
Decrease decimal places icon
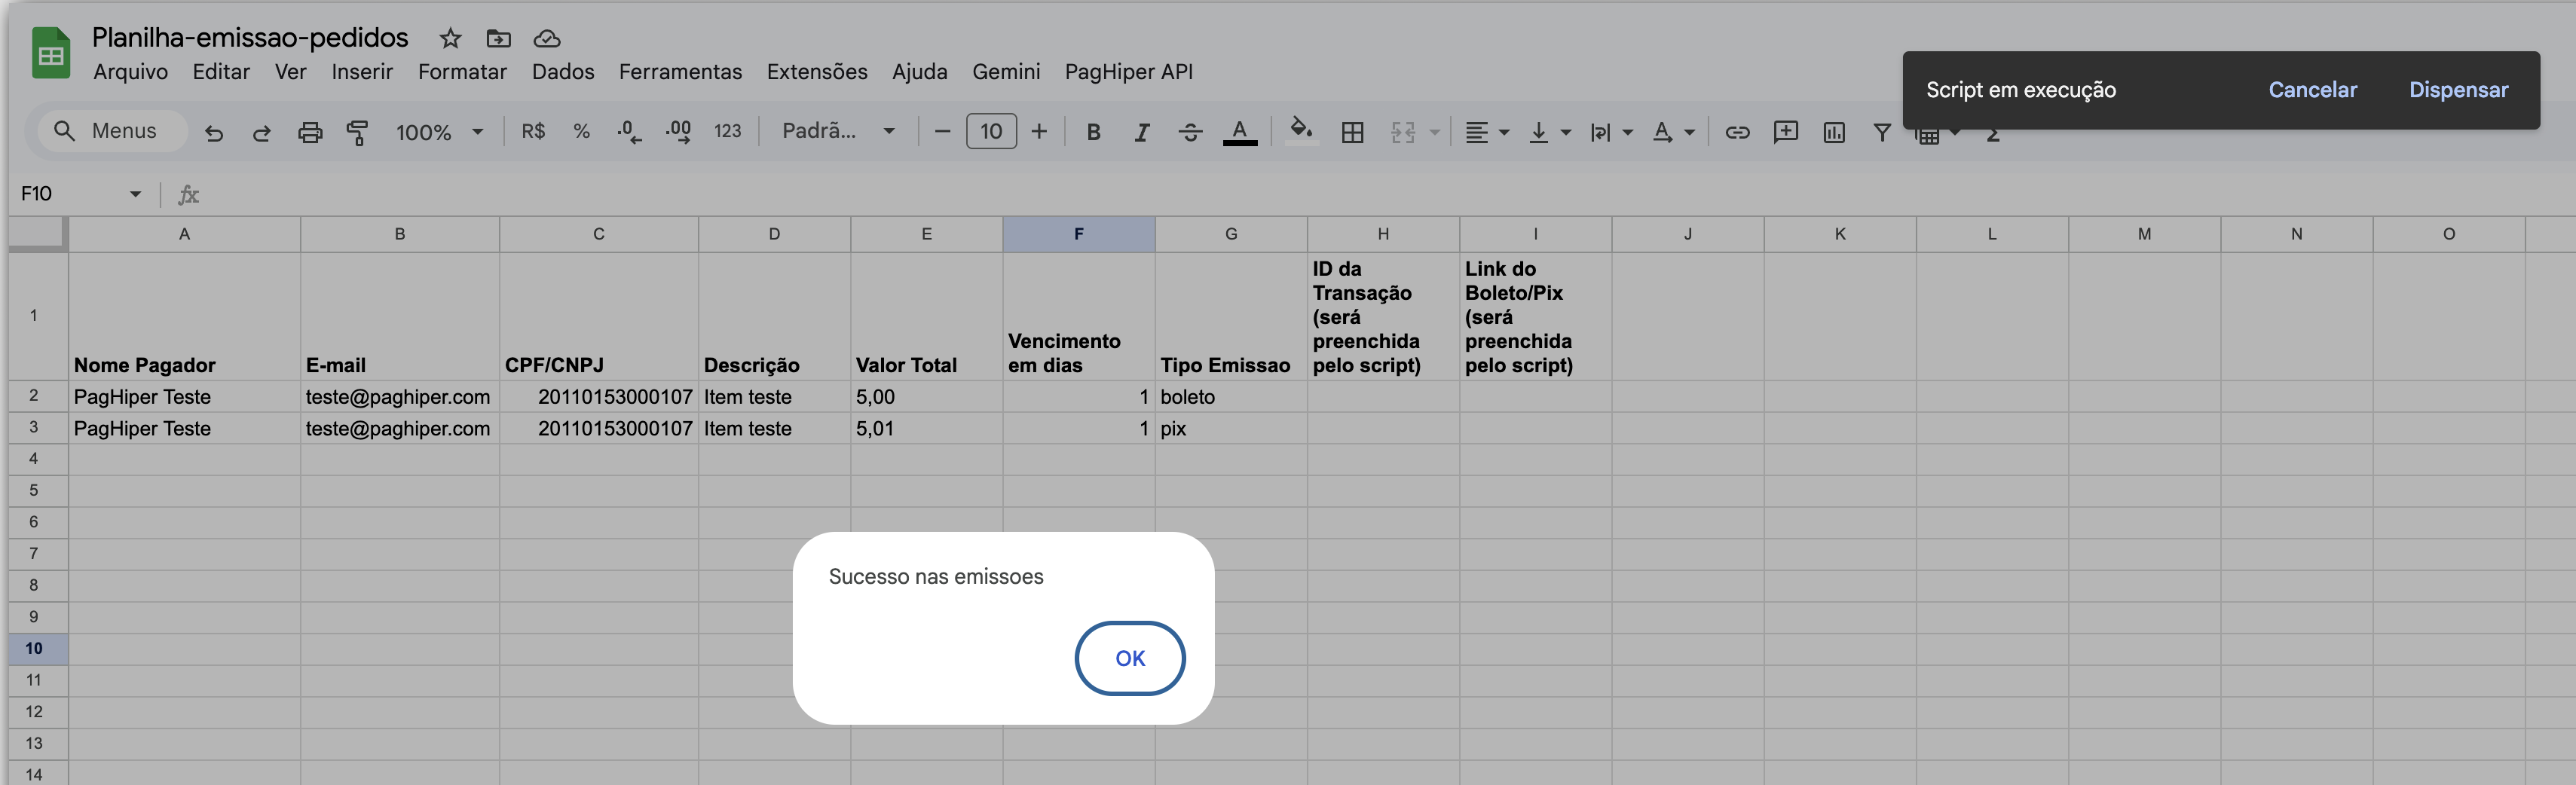(629, 132)
